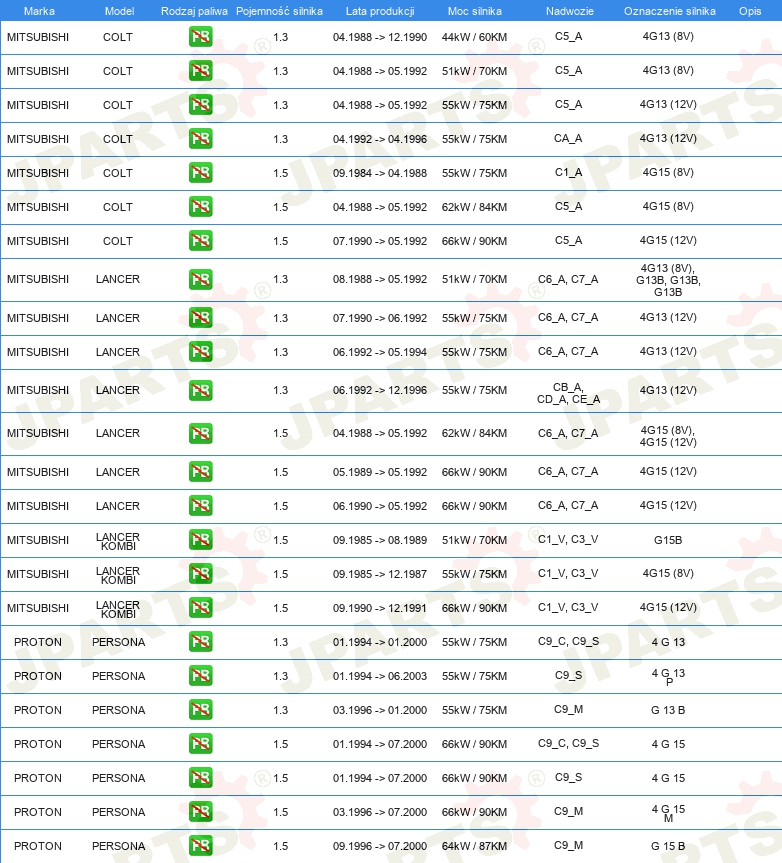Viewport: 782px width, 863px height.
Task: Click the Oznaczenie silnika column header
Action: [x=670, y=11]
